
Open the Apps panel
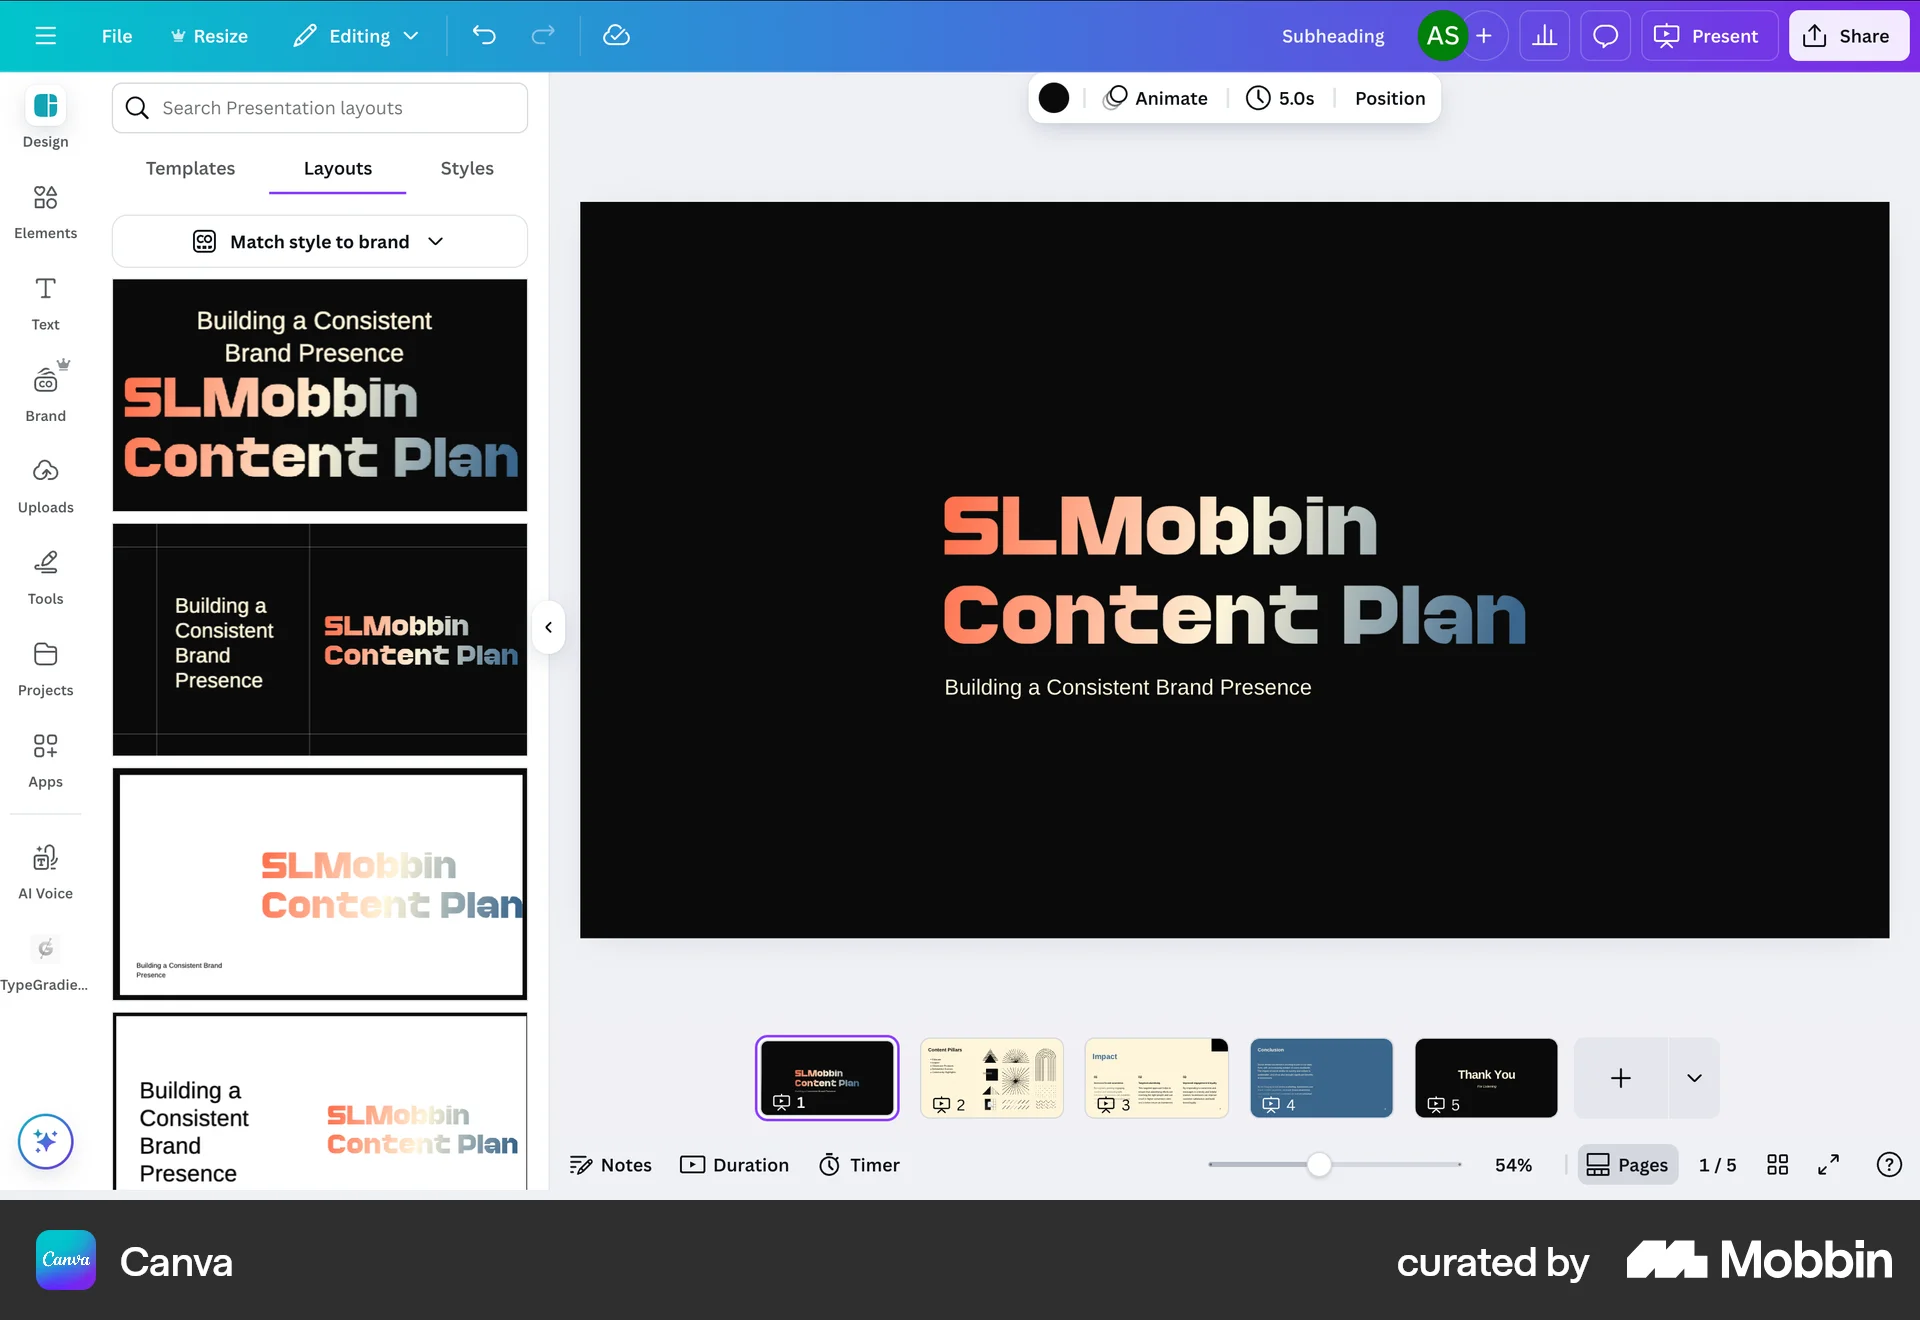pyautogui.click(x=45, y=758)
